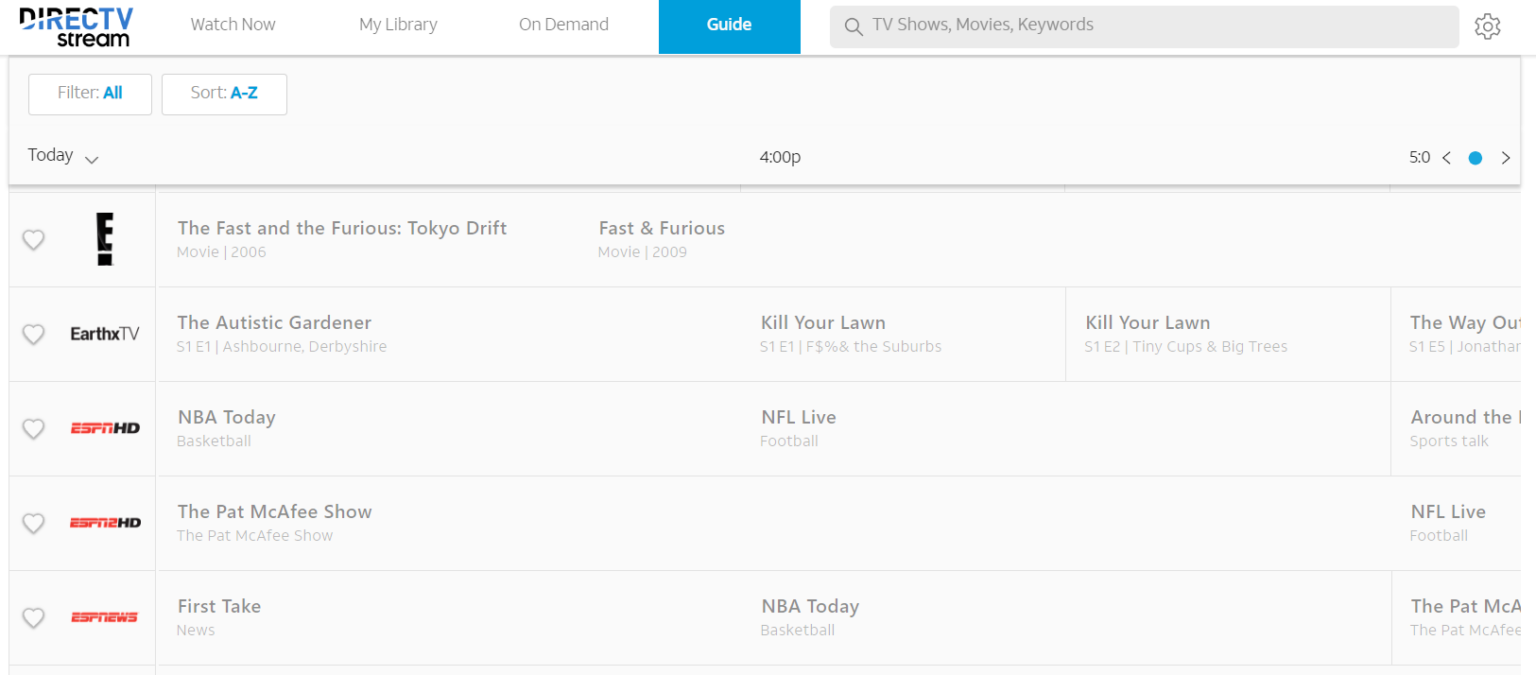Go to previous time slot arrow
Screen dimensions: 1536x675
tap(1446, 158)
